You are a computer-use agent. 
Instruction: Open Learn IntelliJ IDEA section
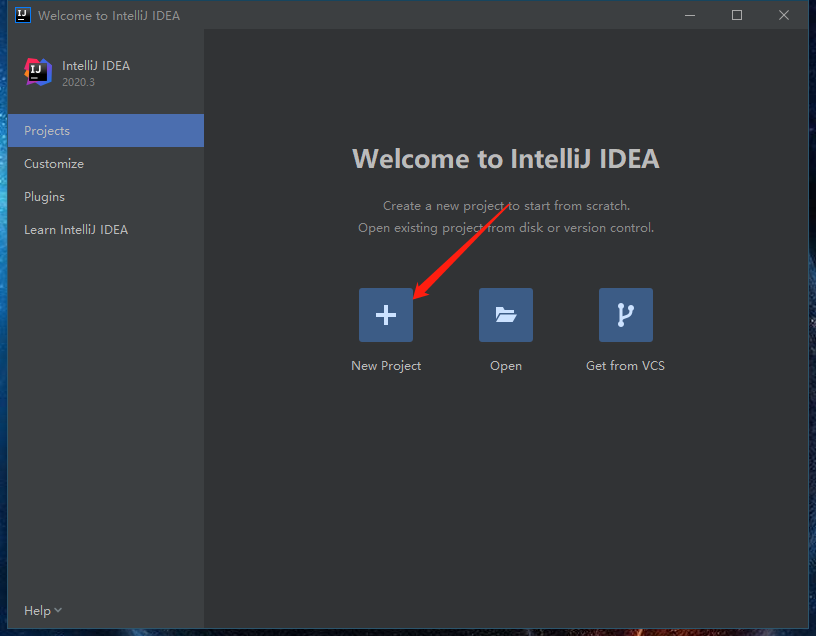coord(76,229)
